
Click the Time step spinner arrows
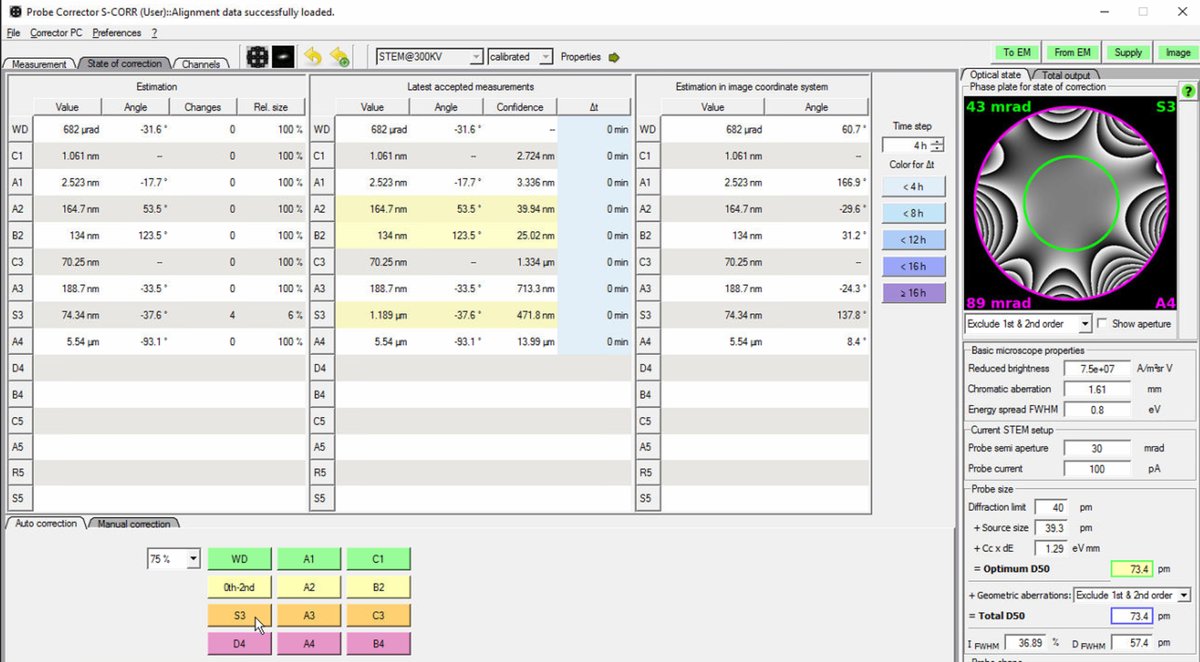[936, 146]
